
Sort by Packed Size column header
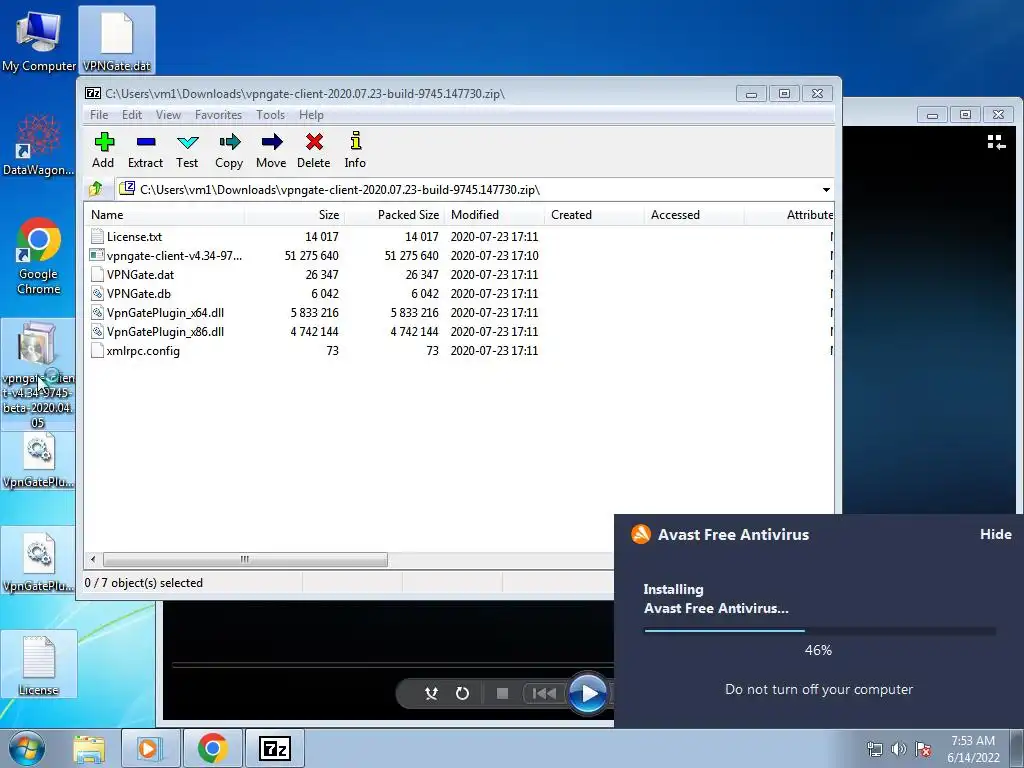pos(394,215)
